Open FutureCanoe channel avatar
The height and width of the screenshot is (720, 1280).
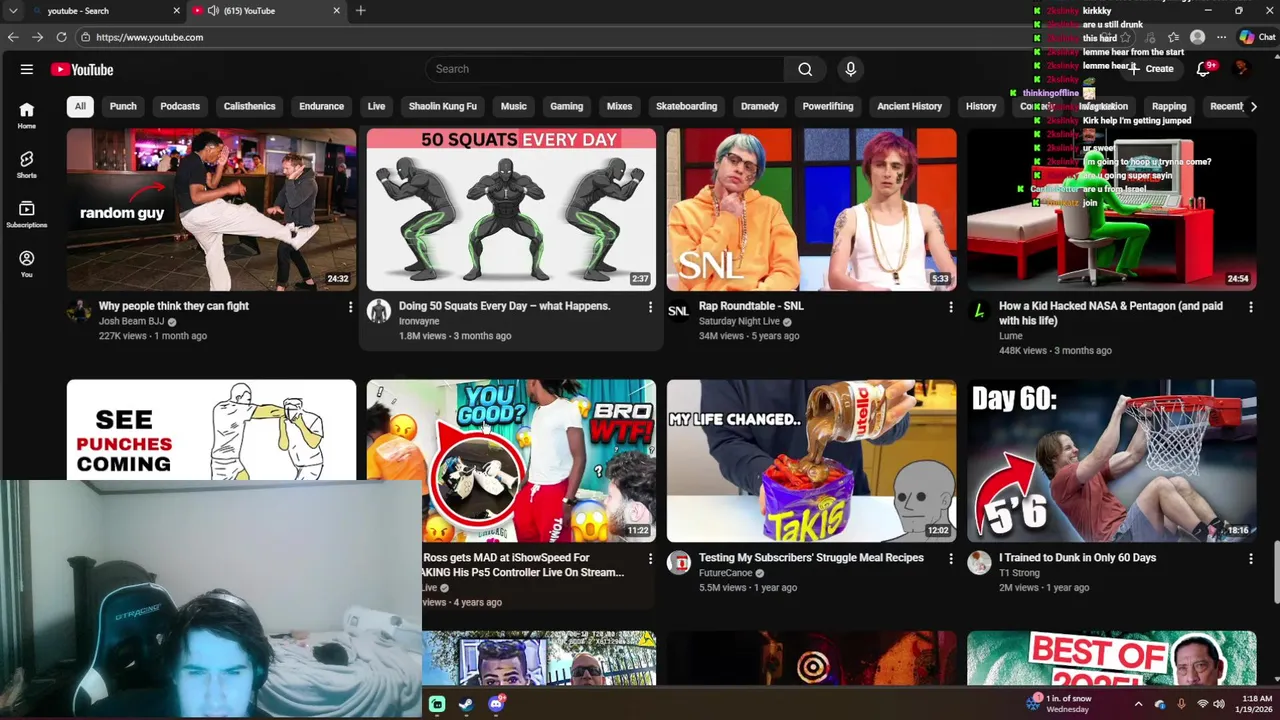pyautogui.click(x=679, y=563)
